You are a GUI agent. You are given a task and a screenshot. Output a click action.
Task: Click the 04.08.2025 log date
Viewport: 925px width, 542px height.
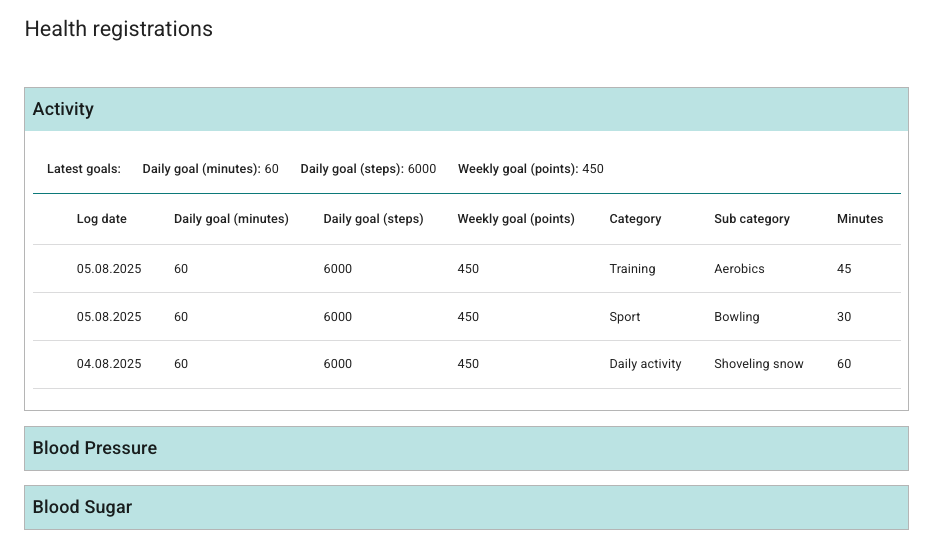click(x=109, y=364)
